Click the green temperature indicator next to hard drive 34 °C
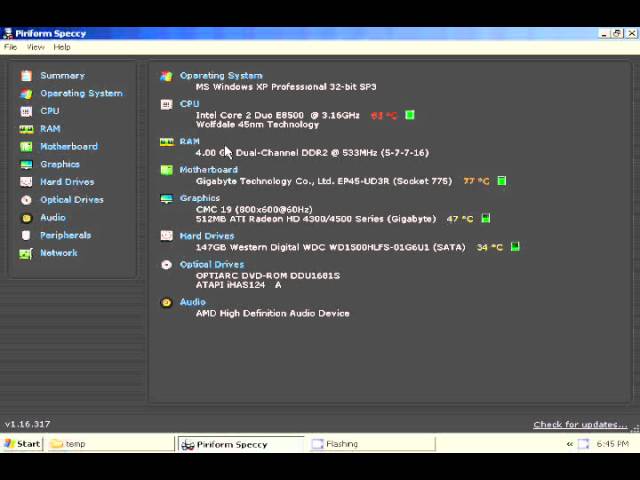 515,247
